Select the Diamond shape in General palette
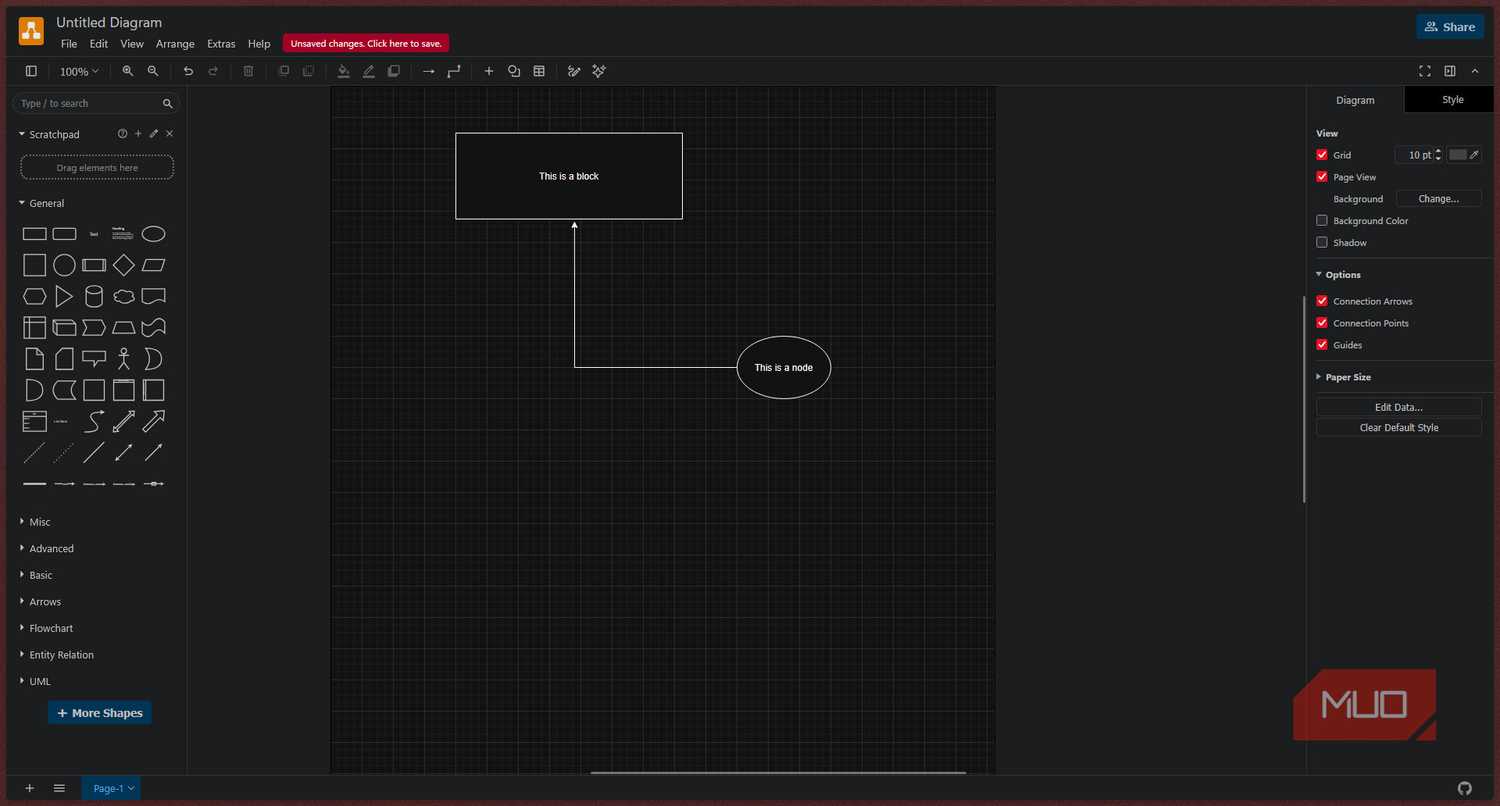This screenshot has width=1500, height=806. point(124,265)
